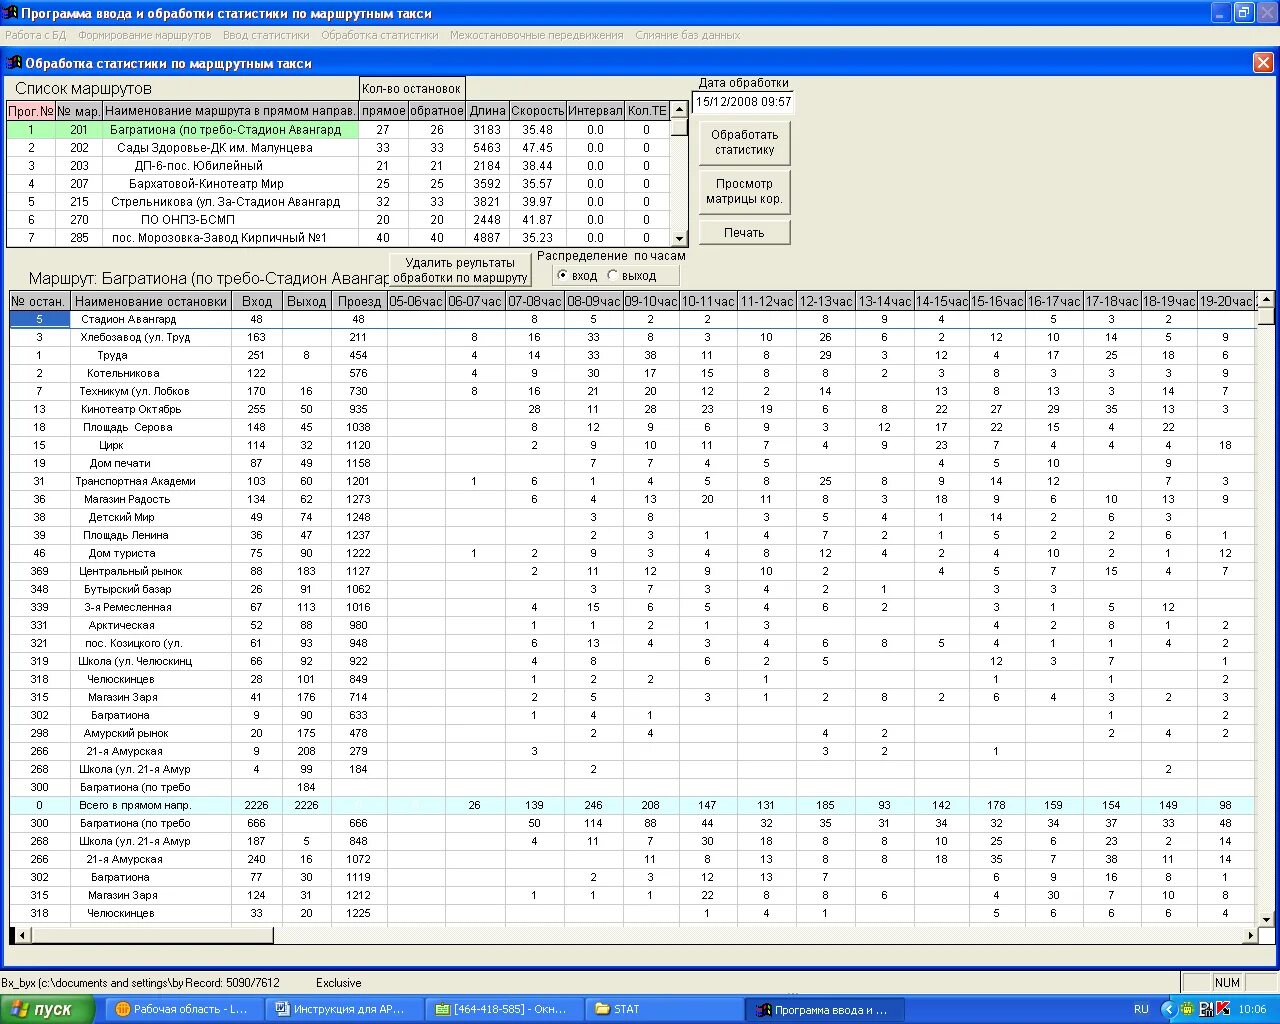Click the 'Прог.№' column header

[x=30, y=111]
